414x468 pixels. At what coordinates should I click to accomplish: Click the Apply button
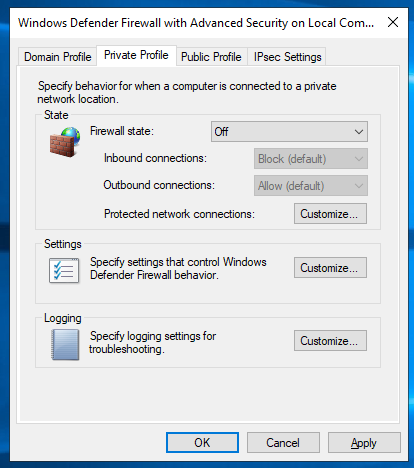pyautogui.click(x=364, y=443)
